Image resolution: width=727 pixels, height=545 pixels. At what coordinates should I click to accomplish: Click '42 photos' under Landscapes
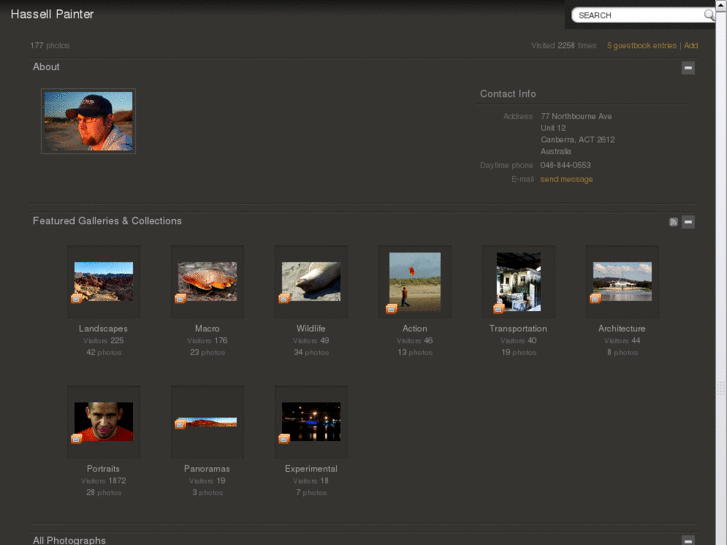(x=103, y=353)
